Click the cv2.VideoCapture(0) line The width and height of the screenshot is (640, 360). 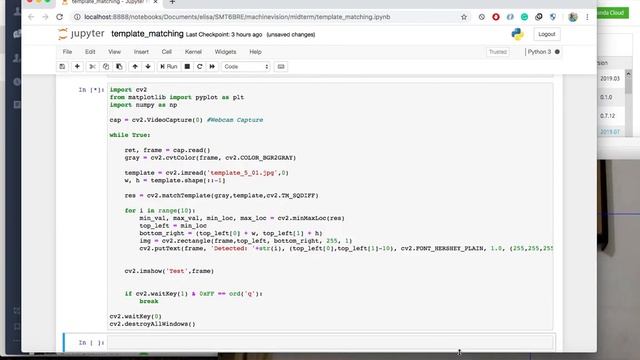pyautogui.click(x=186, y=120)
